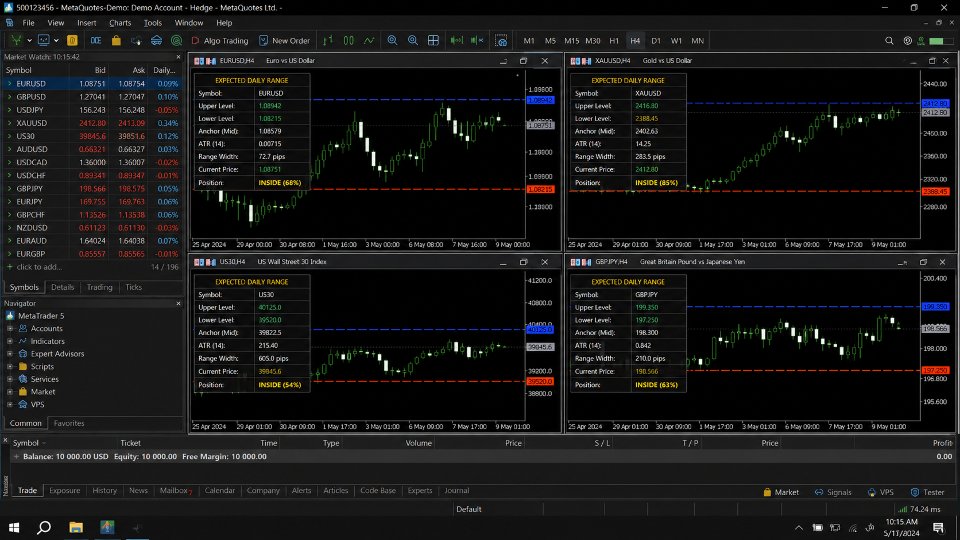Click the Daily change column header
Screen dimensions: 960x540
(164, 70)
